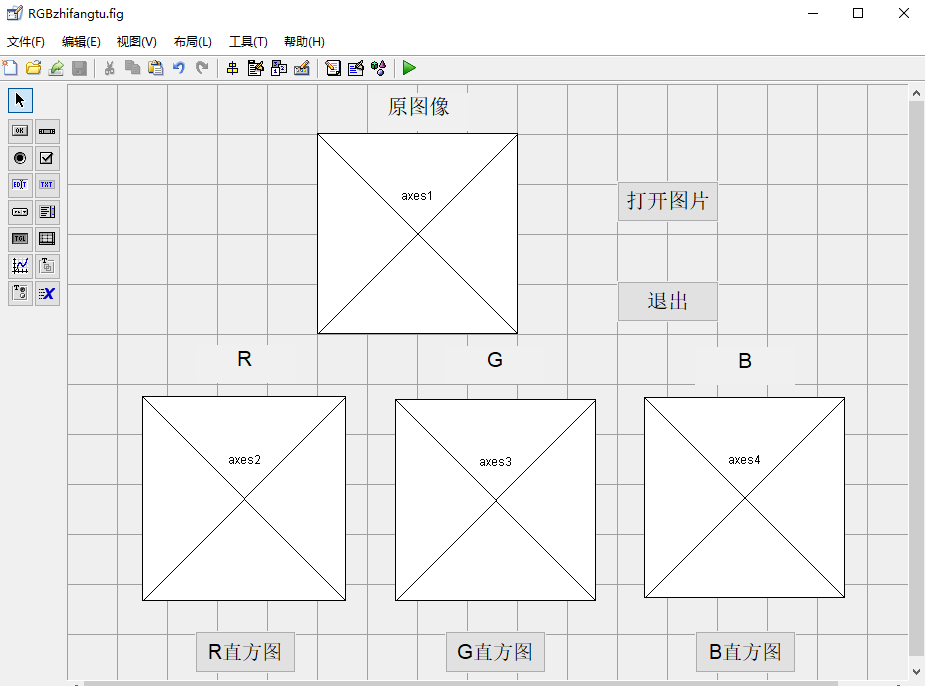Screen dimensions: 925x686
Task: Choose the Axes tool in the palette
Action: click(19, 265)
